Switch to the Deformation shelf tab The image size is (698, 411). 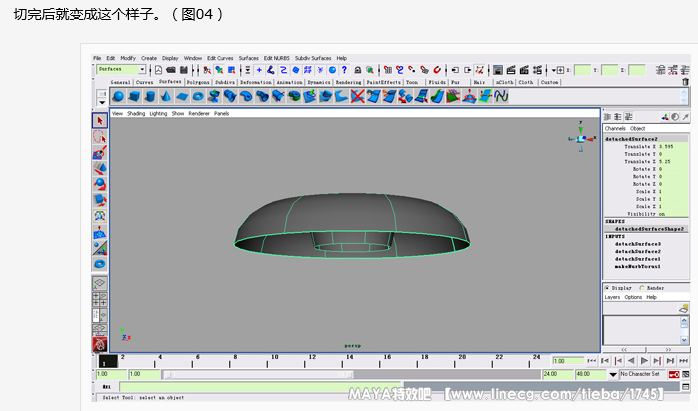click(256, 82)
